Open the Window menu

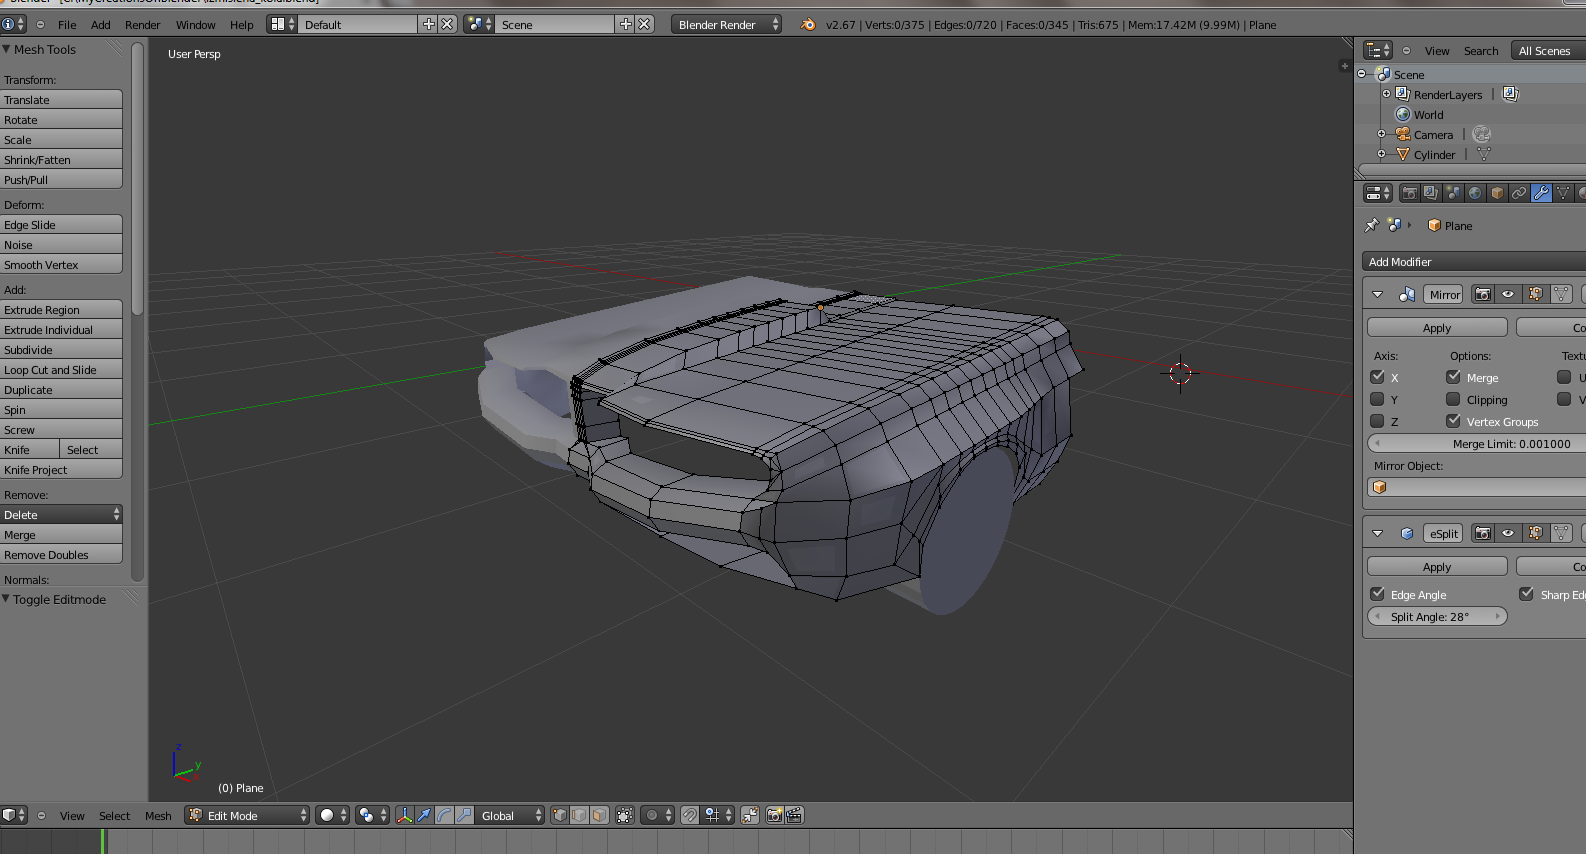pos(196,24)
